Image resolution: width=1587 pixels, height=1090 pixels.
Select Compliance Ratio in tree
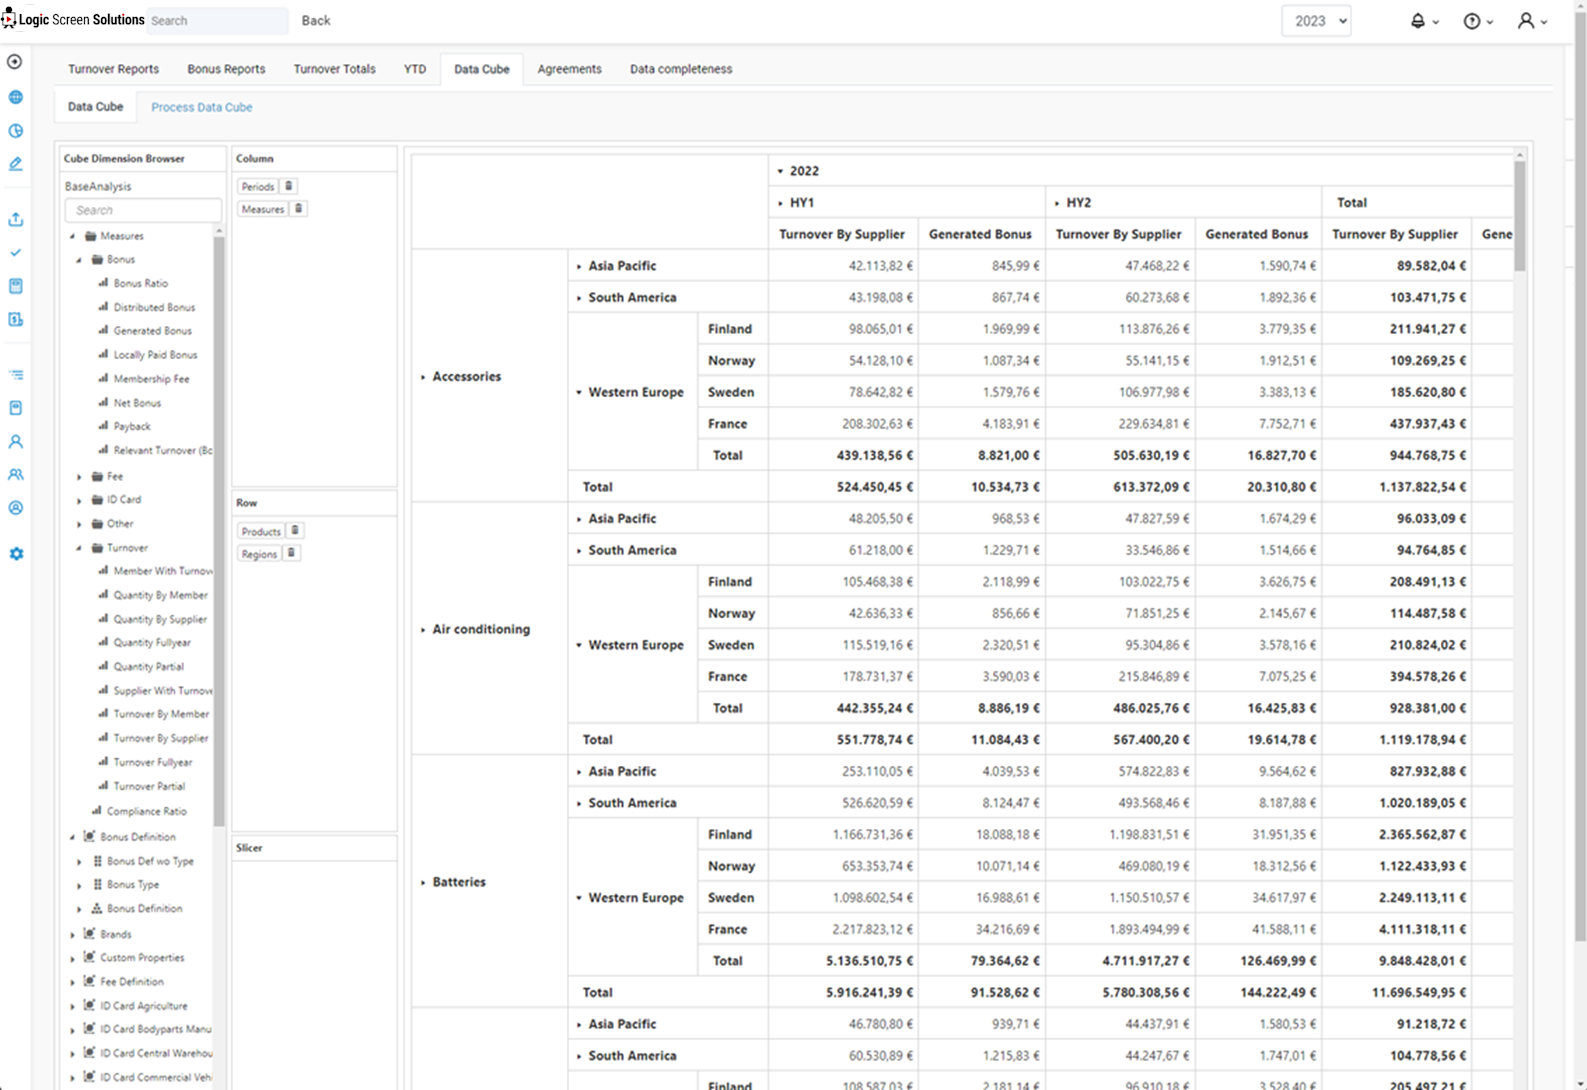[146, 811]
